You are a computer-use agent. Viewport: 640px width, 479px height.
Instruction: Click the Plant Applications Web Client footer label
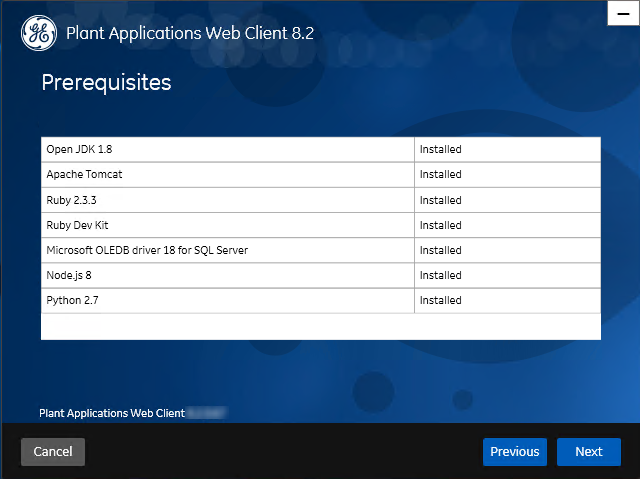[112, 413]
